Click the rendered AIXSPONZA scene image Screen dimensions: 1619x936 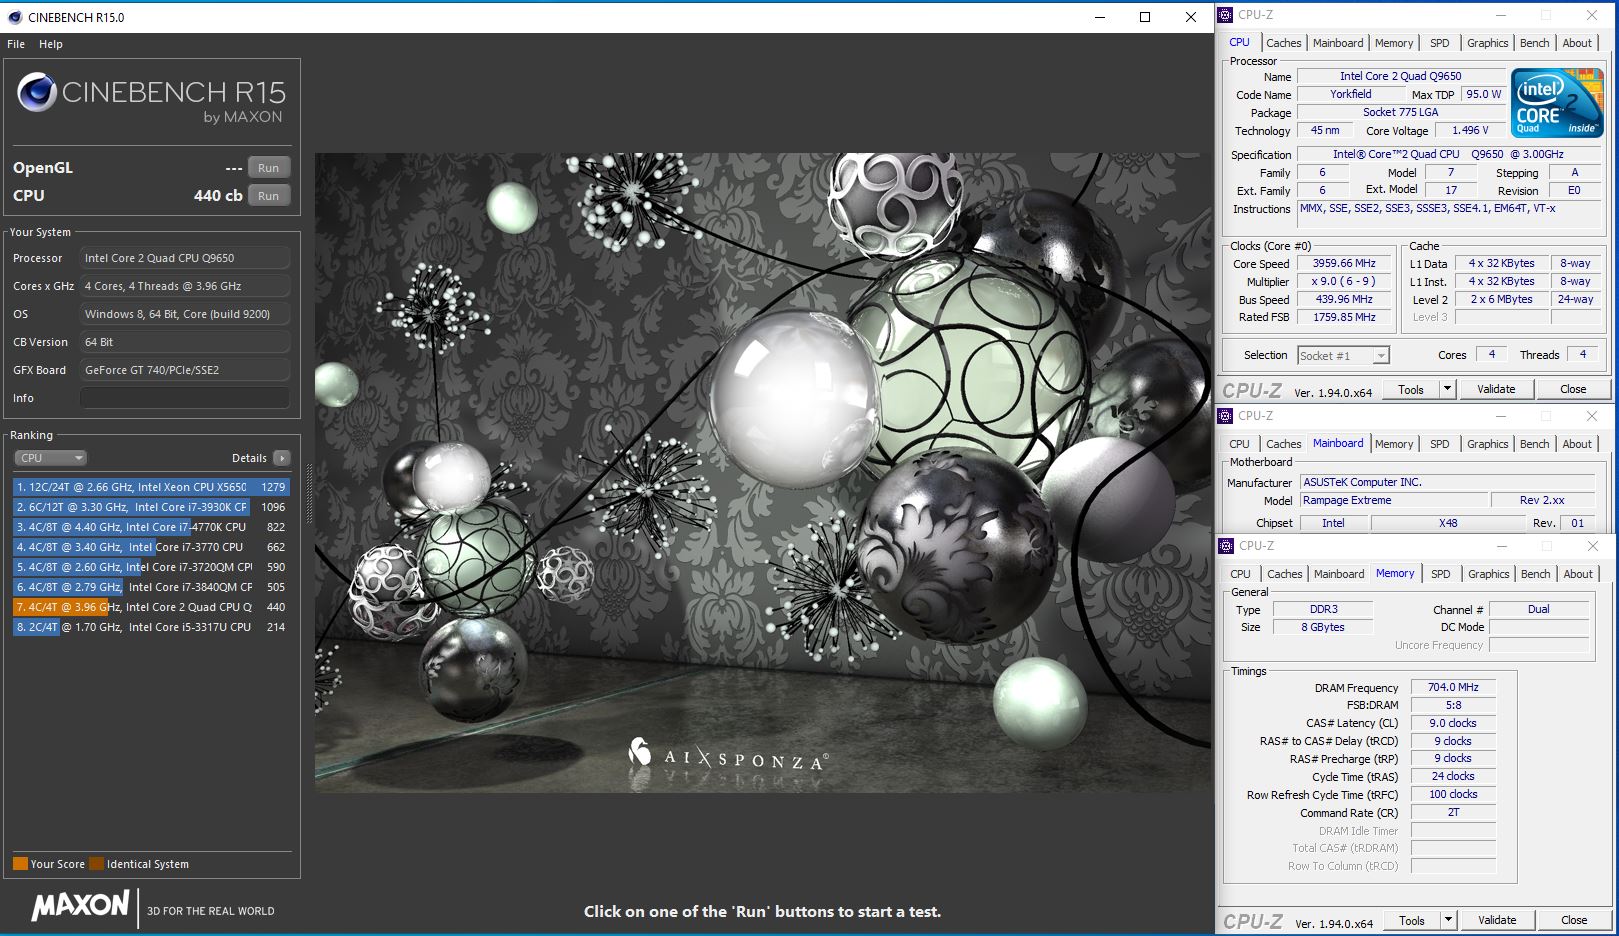762,472
